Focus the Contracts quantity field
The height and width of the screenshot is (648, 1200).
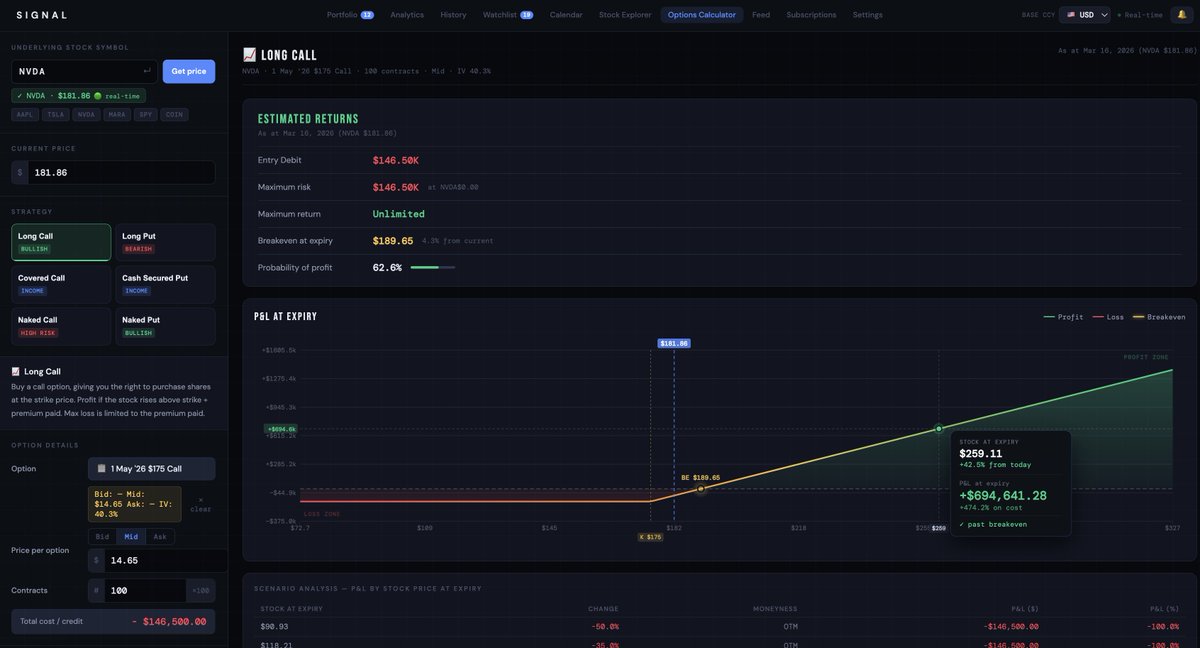pos(145,591)
